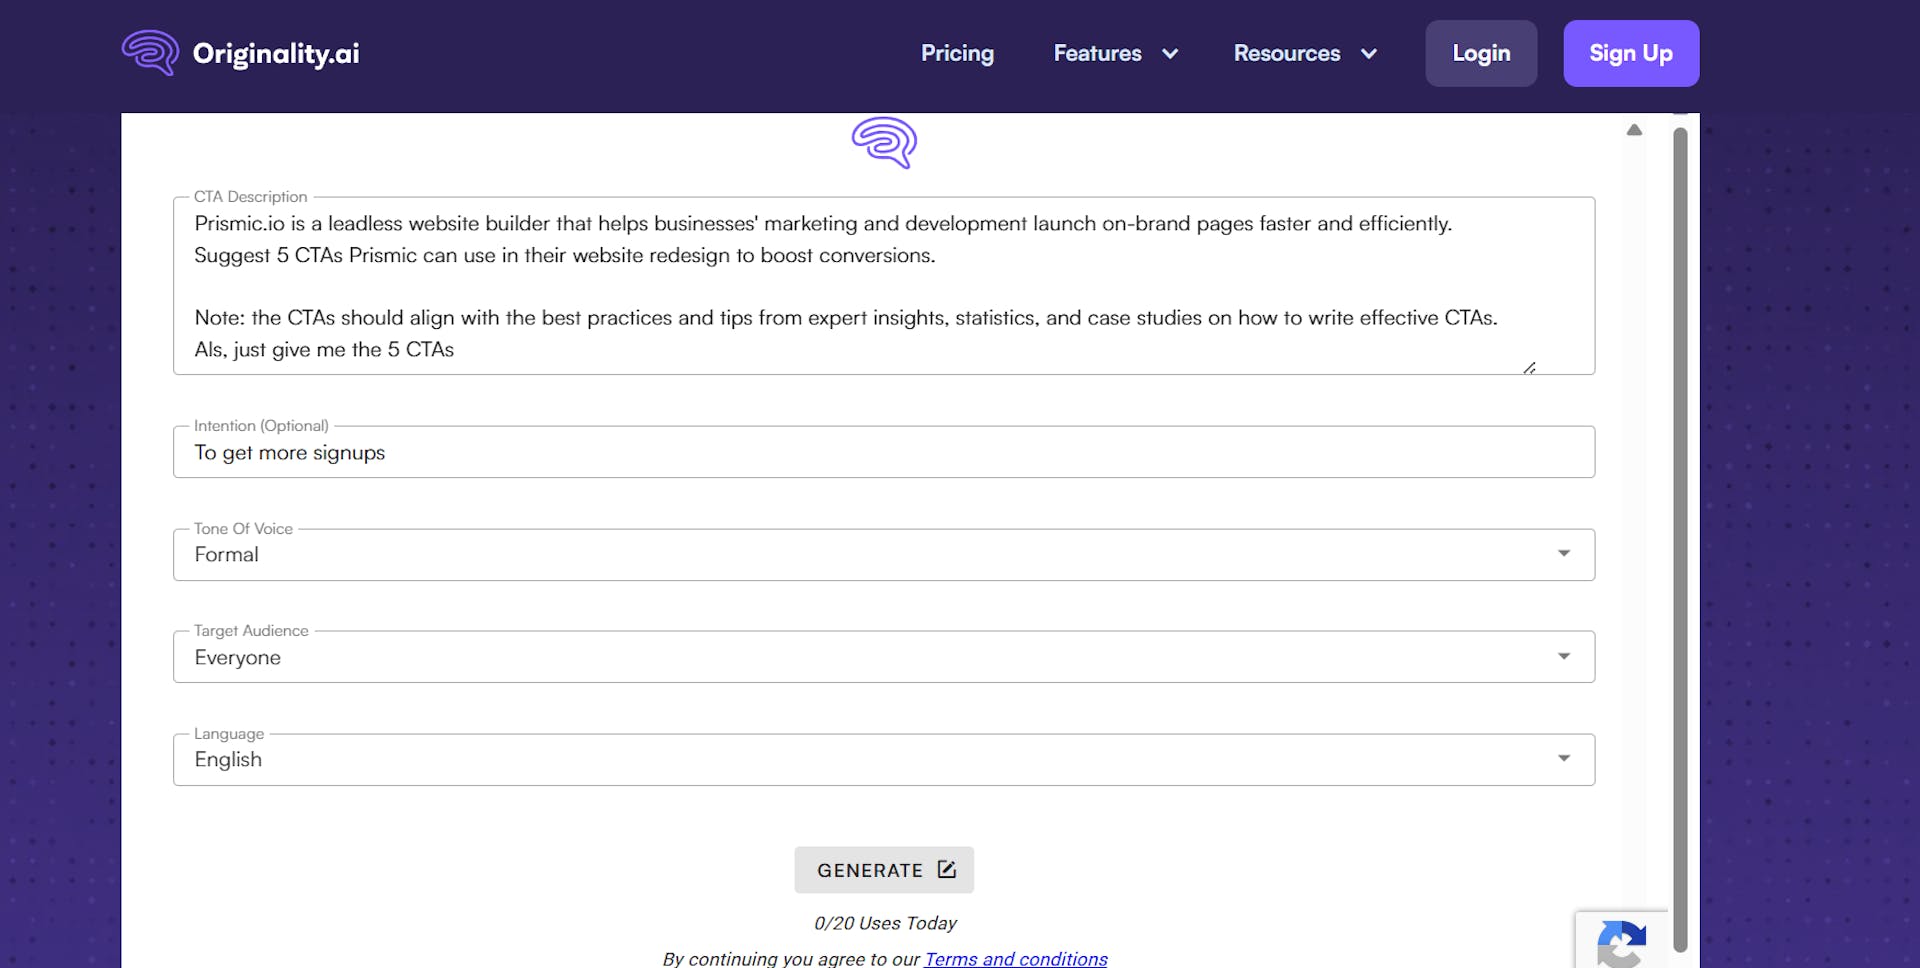The height and width of the screenshot is (968, 1920).
Task: Open the Resources menu
Action: 1287,54
